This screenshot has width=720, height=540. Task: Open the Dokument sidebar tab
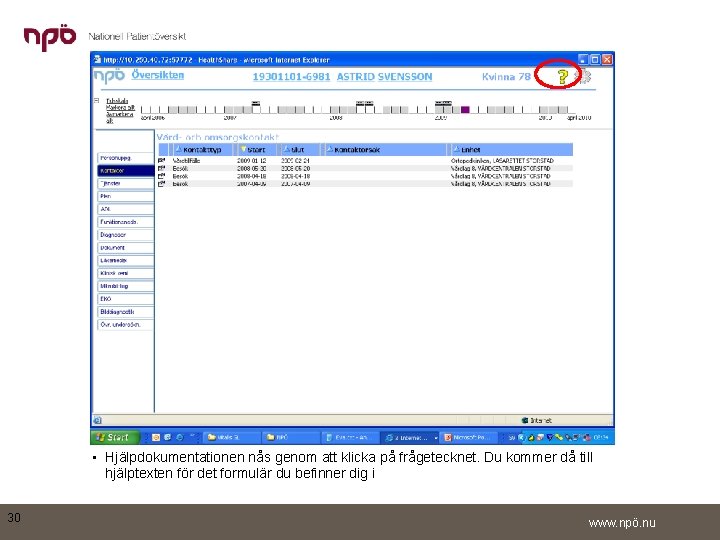pos(125,248)
